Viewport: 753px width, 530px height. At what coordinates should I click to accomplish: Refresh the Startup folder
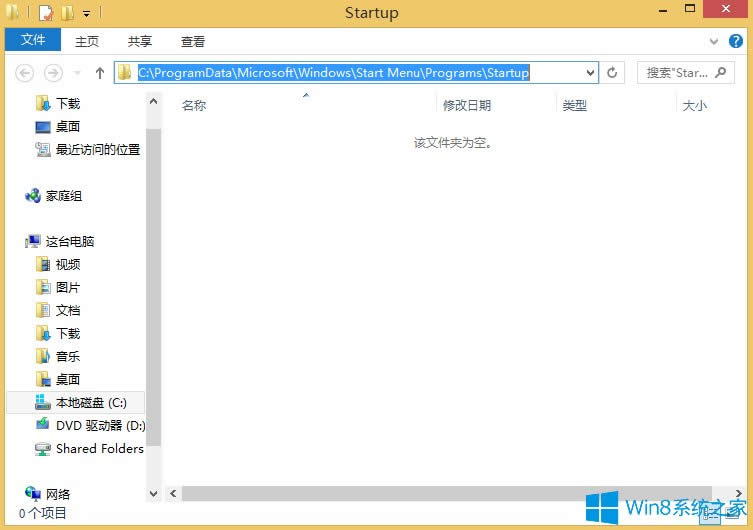point(612,73)
